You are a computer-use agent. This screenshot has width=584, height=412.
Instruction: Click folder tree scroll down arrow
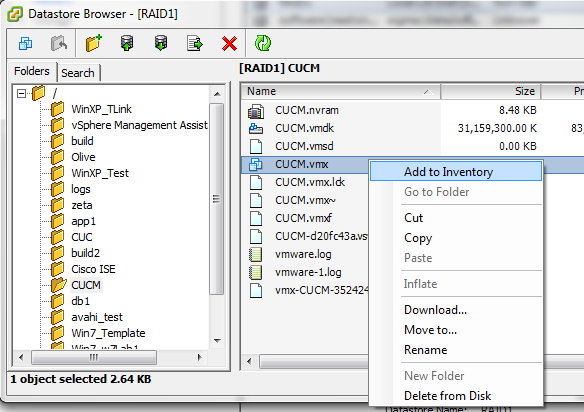[x=217, y=340]
